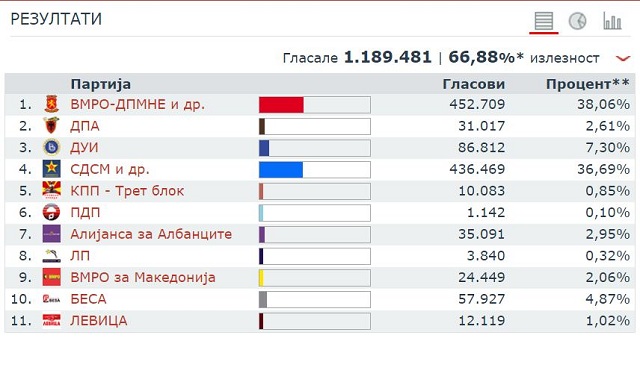This screenshot has width=640, height=388.
Task: Click the blue СДСМ vote percentage bar
Action: [x=281, y=170]
